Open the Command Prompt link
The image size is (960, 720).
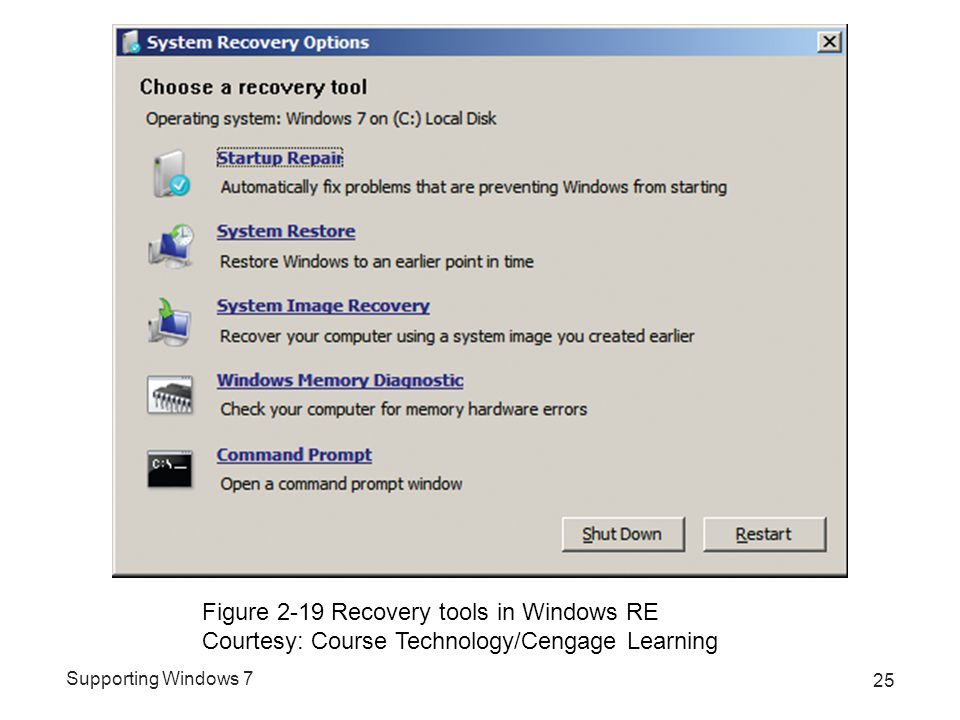tap(294, 455)
